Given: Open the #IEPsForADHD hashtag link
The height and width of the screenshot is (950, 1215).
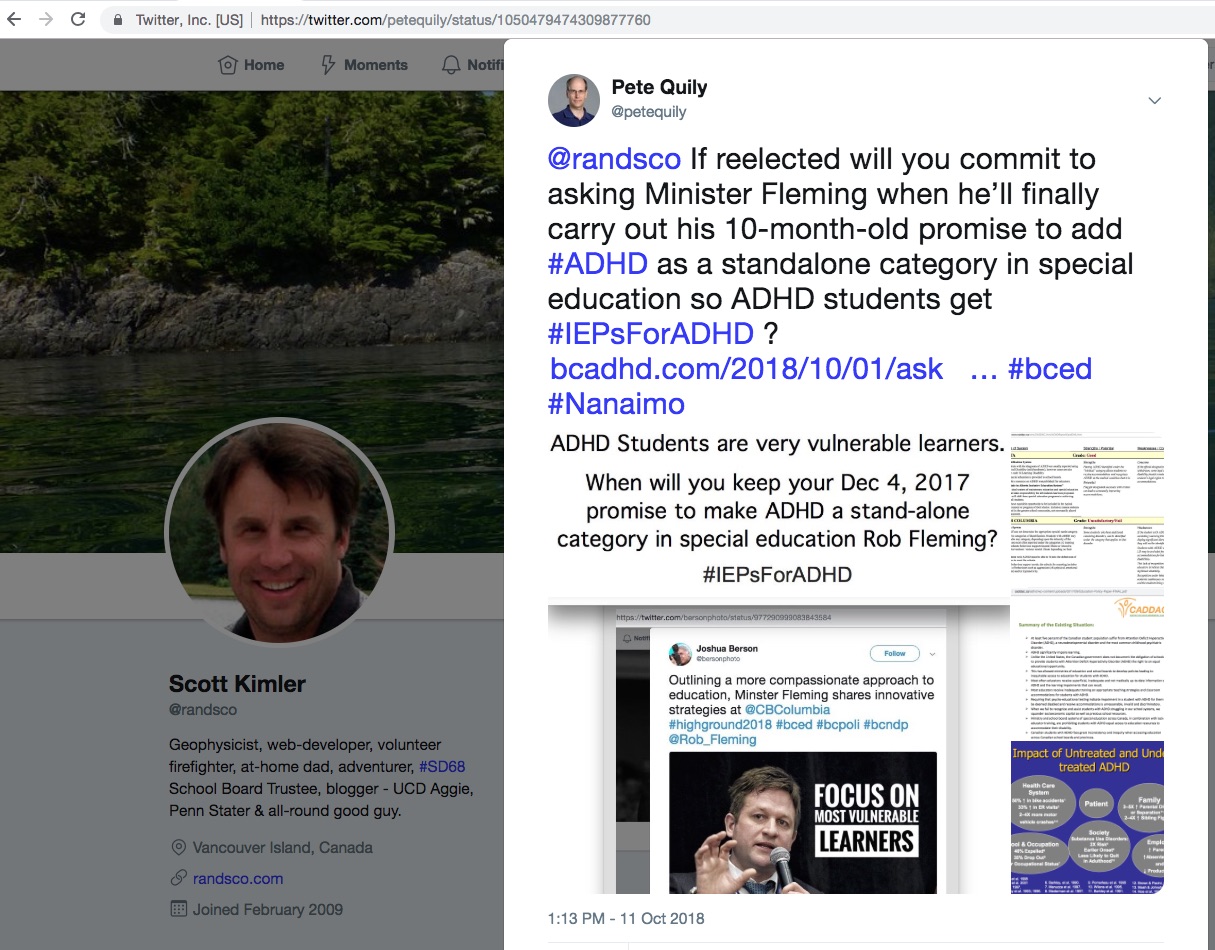Looking at the screenshot, I should click(650, 333).
